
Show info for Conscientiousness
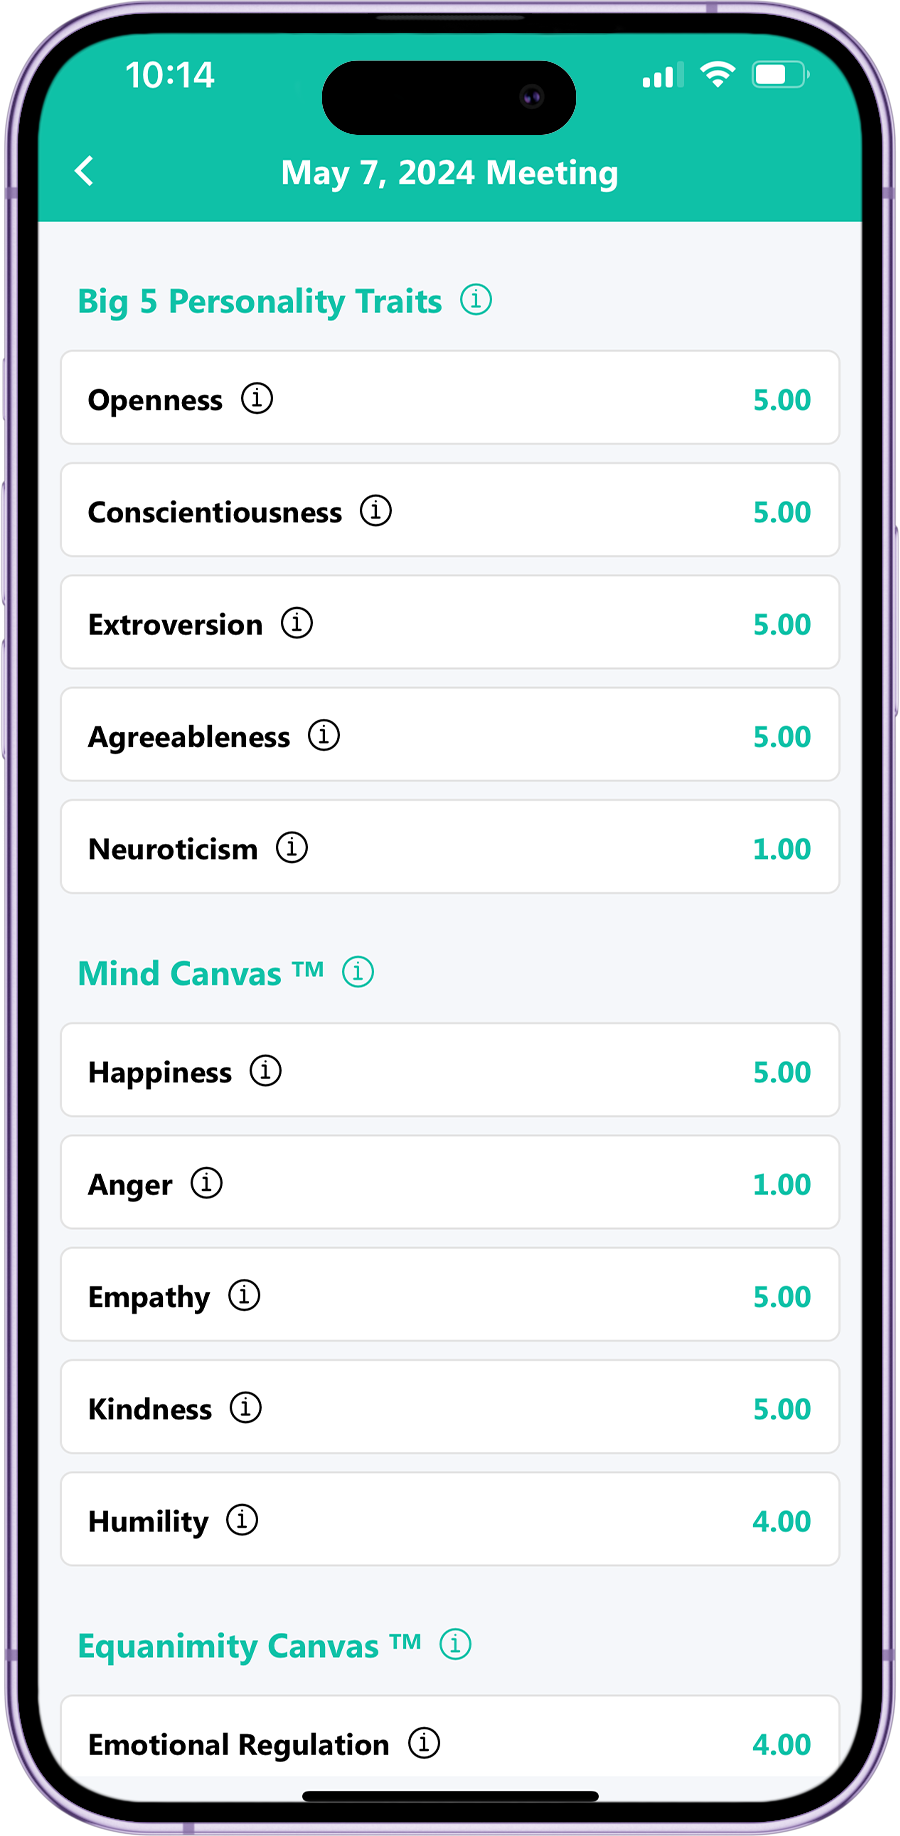pos(376,510)
